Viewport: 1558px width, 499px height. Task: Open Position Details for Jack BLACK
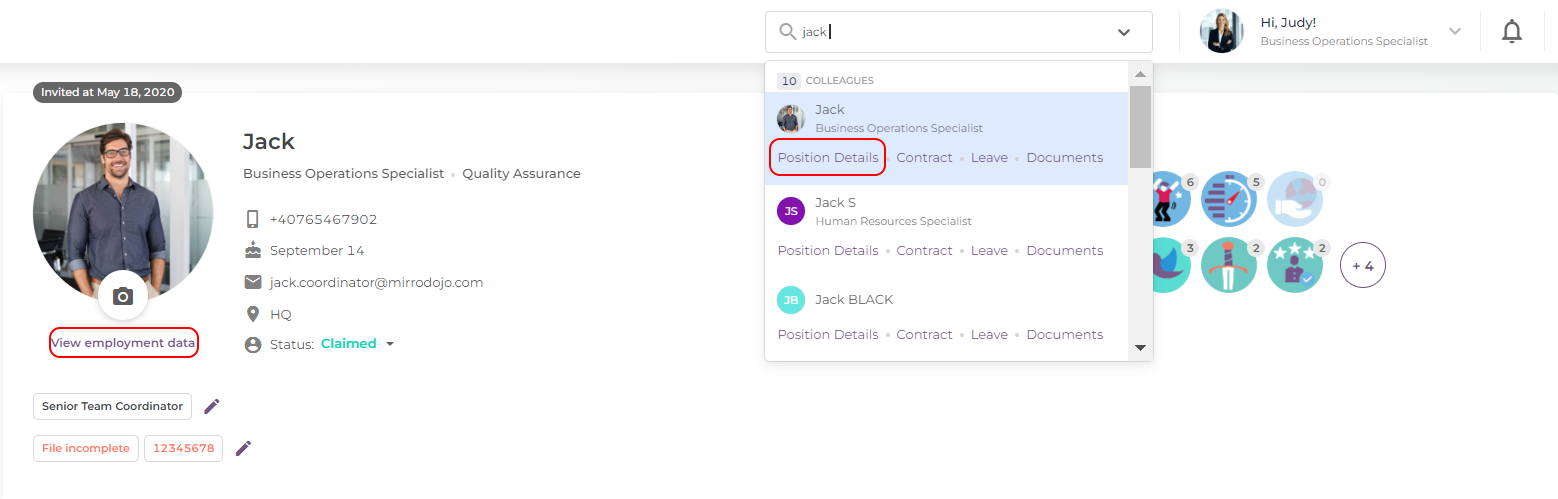tap(828, 335)
